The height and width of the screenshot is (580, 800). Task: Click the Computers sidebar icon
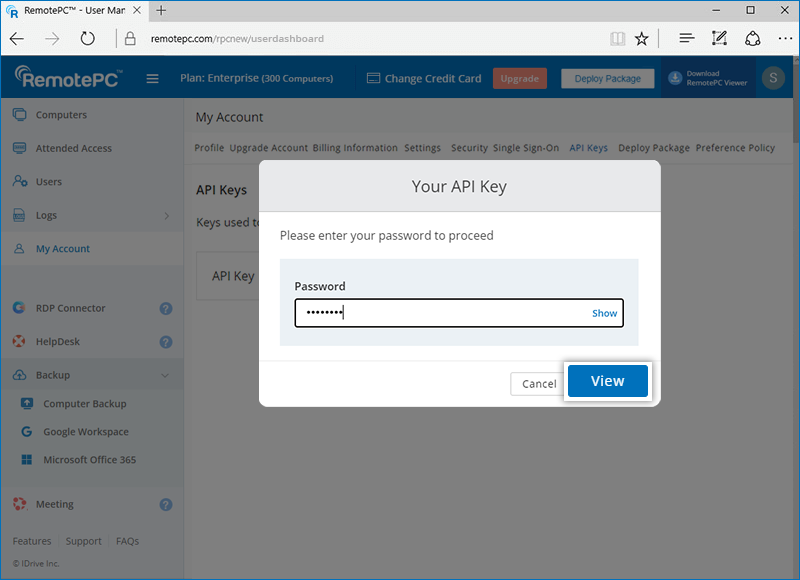[x=19, y=115]
